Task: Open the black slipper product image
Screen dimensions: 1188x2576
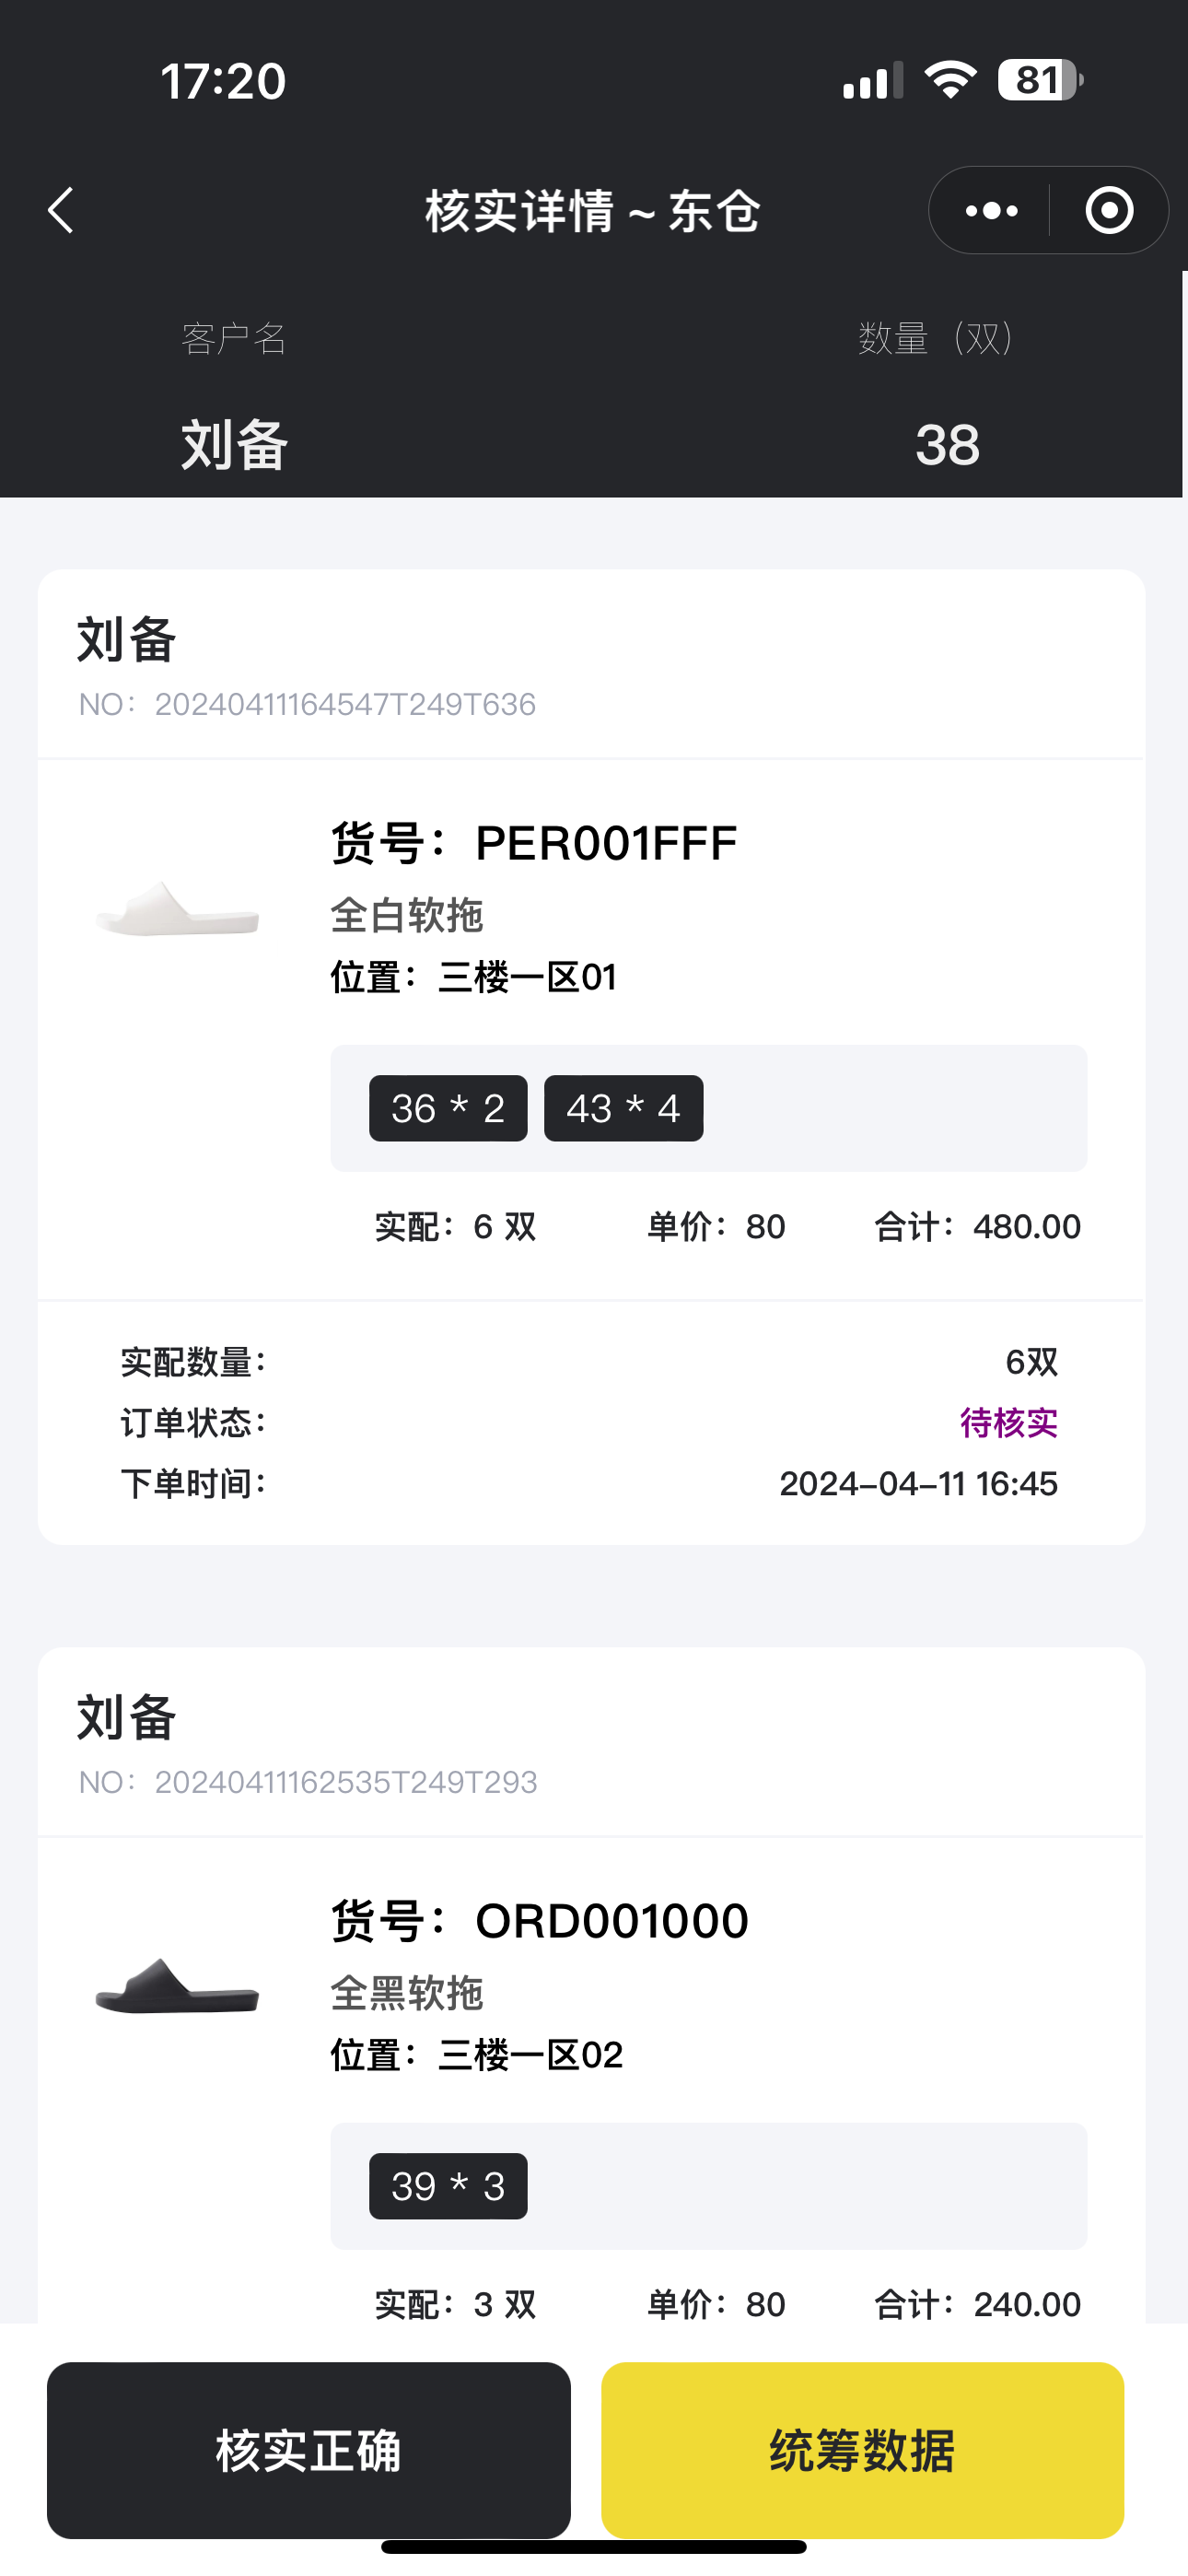Action: [177, 1986]
